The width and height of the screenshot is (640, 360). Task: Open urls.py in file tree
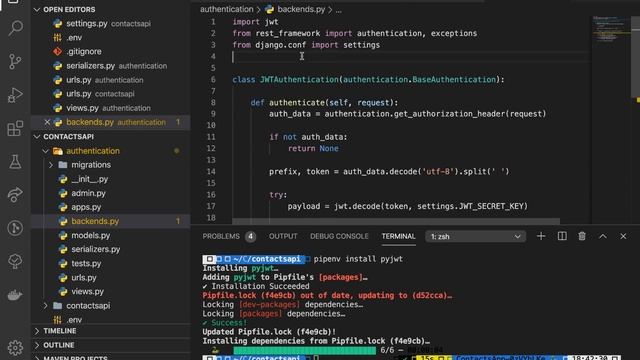84,278
